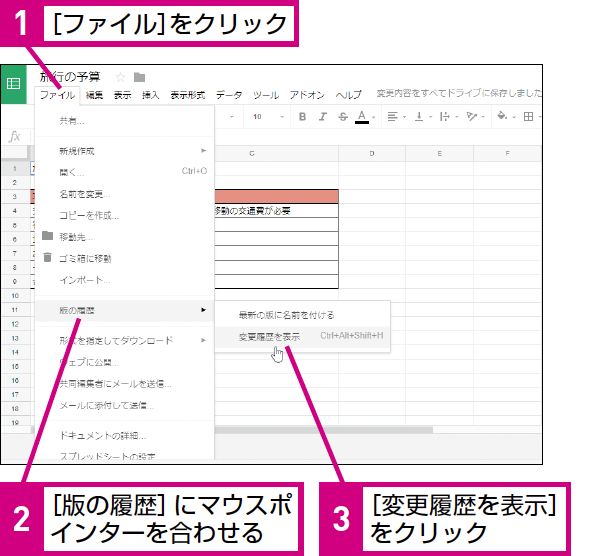Select スプレッドシートの設定 menu item
Image resolution: width=600 pixels, height=556 pixels.
[124, 455]
